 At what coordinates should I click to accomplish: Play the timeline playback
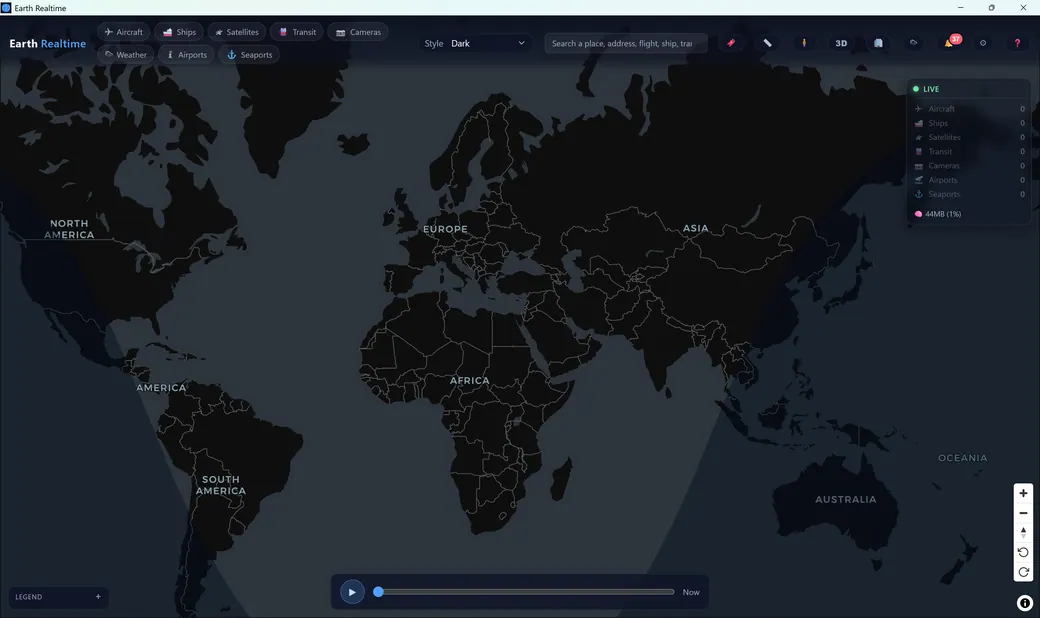(352, 592)
